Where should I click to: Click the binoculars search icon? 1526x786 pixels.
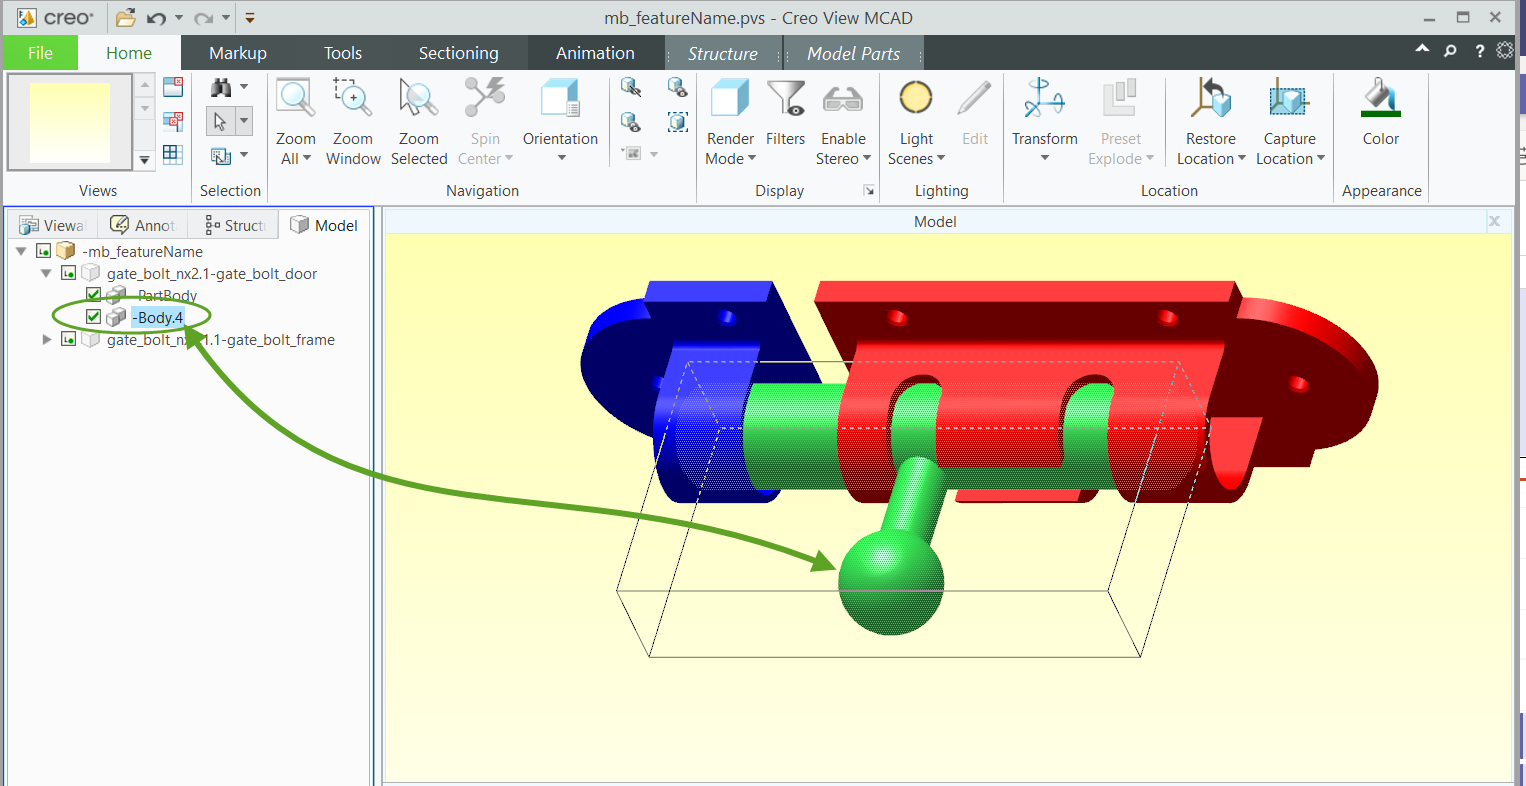221,87
